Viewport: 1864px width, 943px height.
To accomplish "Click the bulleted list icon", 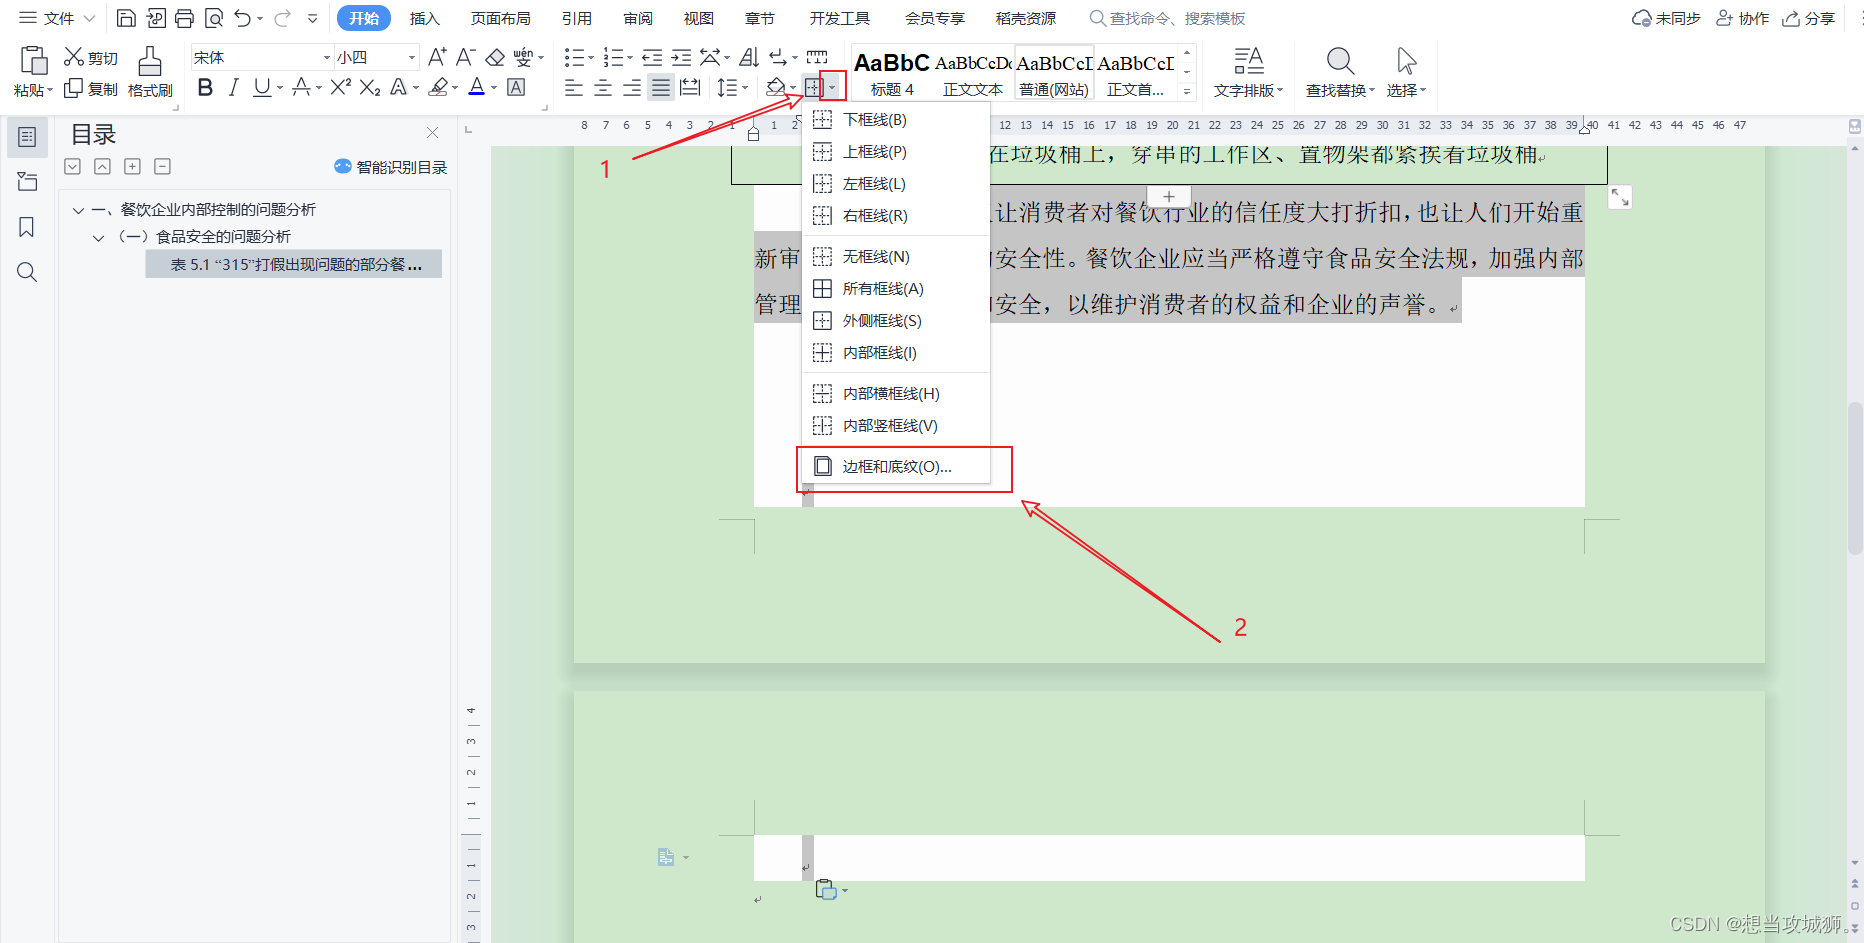I will click(x=574, y=57).
